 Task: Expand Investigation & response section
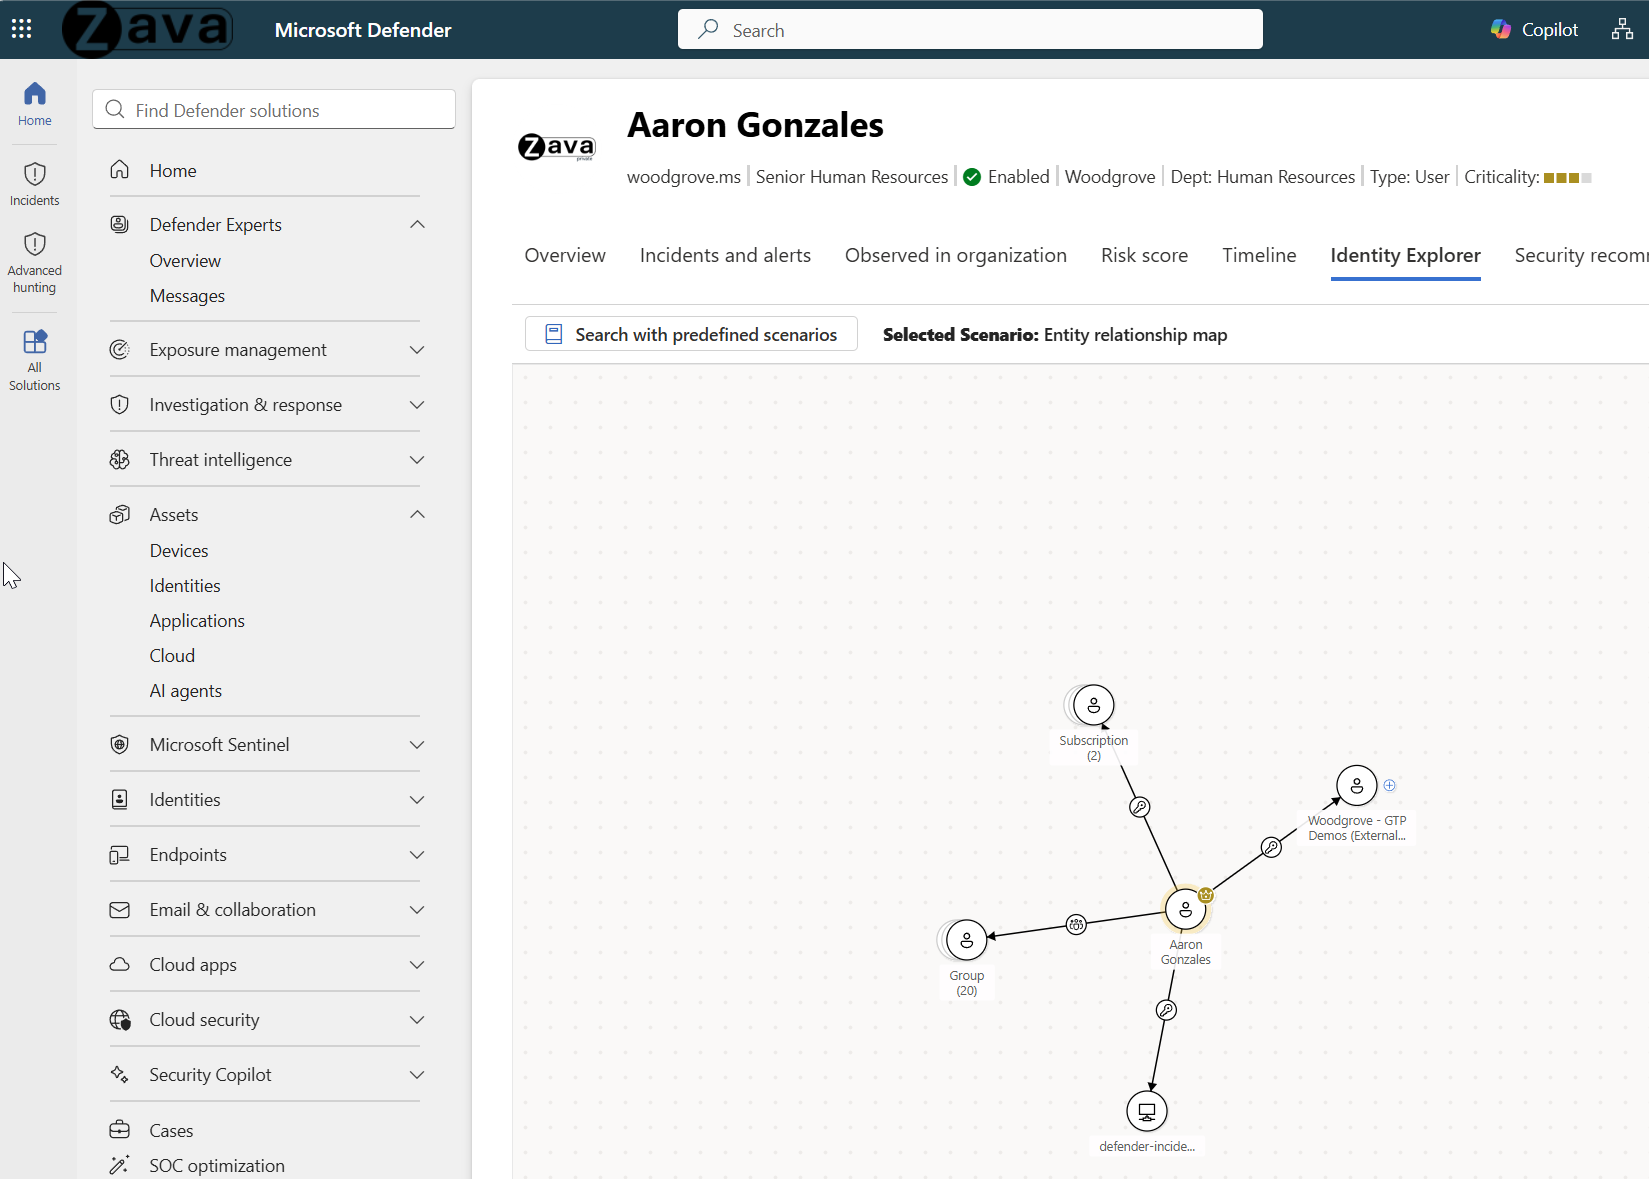(x=418, y=404)
